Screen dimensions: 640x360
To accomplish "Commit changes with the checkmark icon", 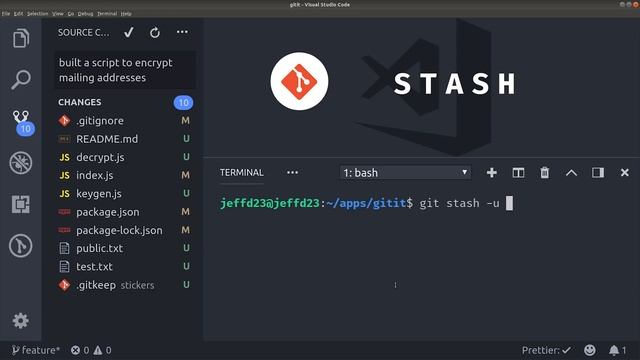I will click(x=129, y=32).
